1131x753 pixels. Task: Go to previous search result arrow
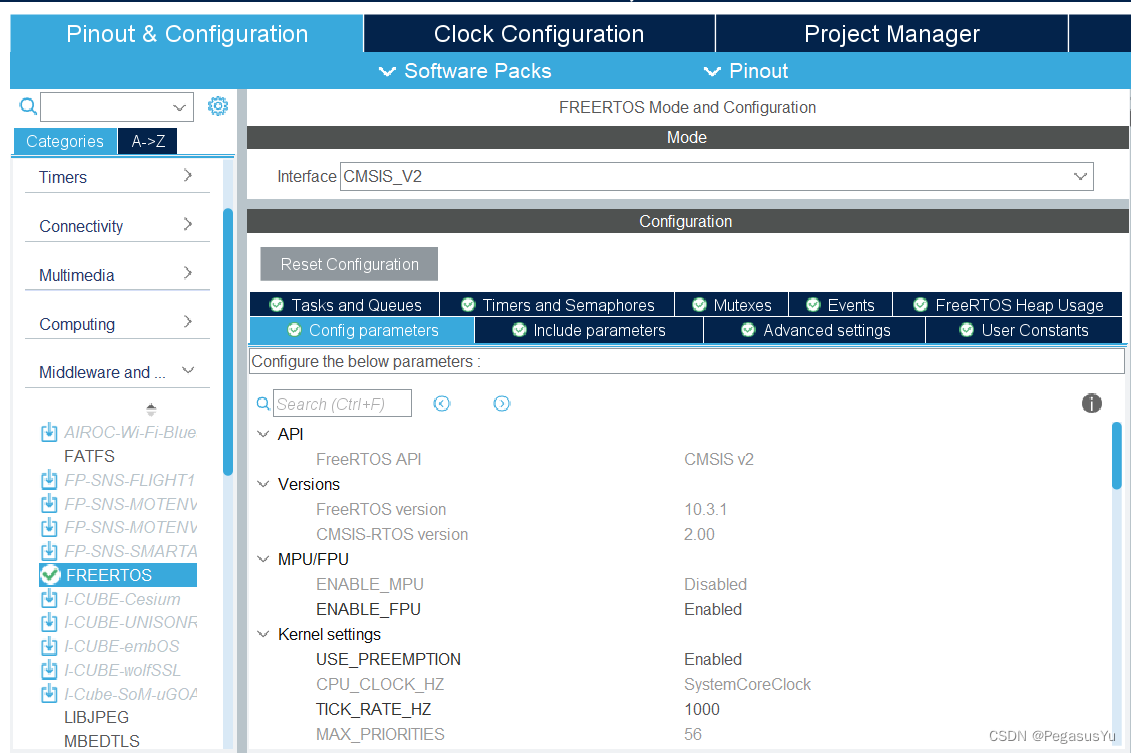[x=442, y=403]
